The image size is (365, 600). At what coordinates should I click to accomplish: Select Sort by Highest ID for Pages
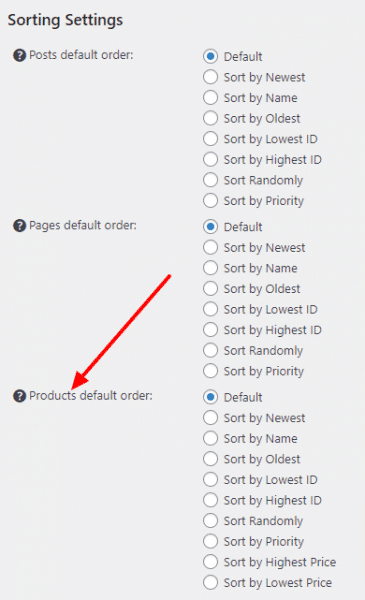coord(210,329)
